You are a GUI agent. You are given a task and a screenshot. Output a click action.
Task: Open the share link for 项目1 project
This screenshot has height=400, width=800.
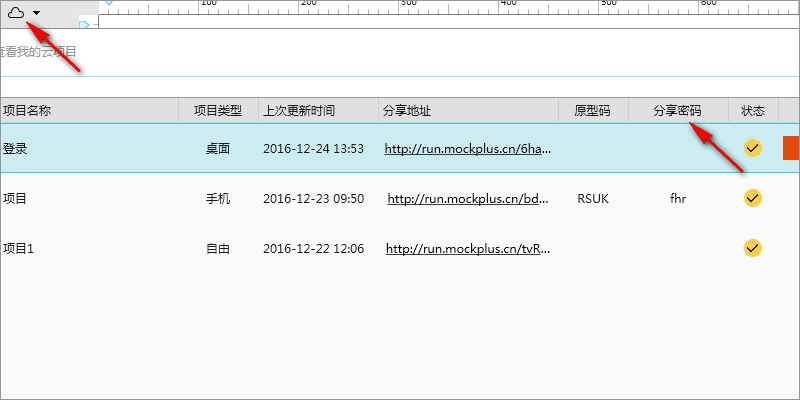pos(467,248)
